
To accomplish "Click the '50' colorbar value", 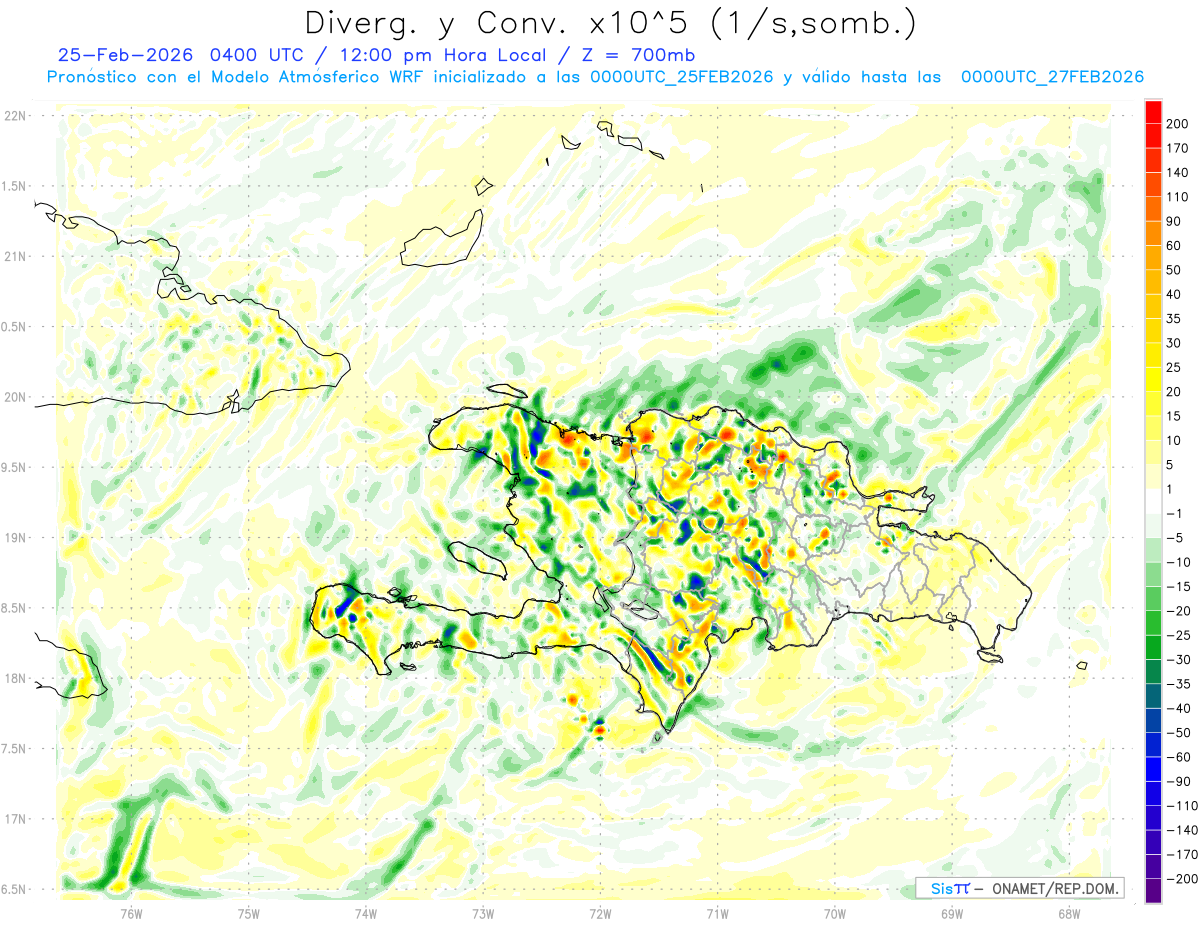I will tap(1174, 270).
